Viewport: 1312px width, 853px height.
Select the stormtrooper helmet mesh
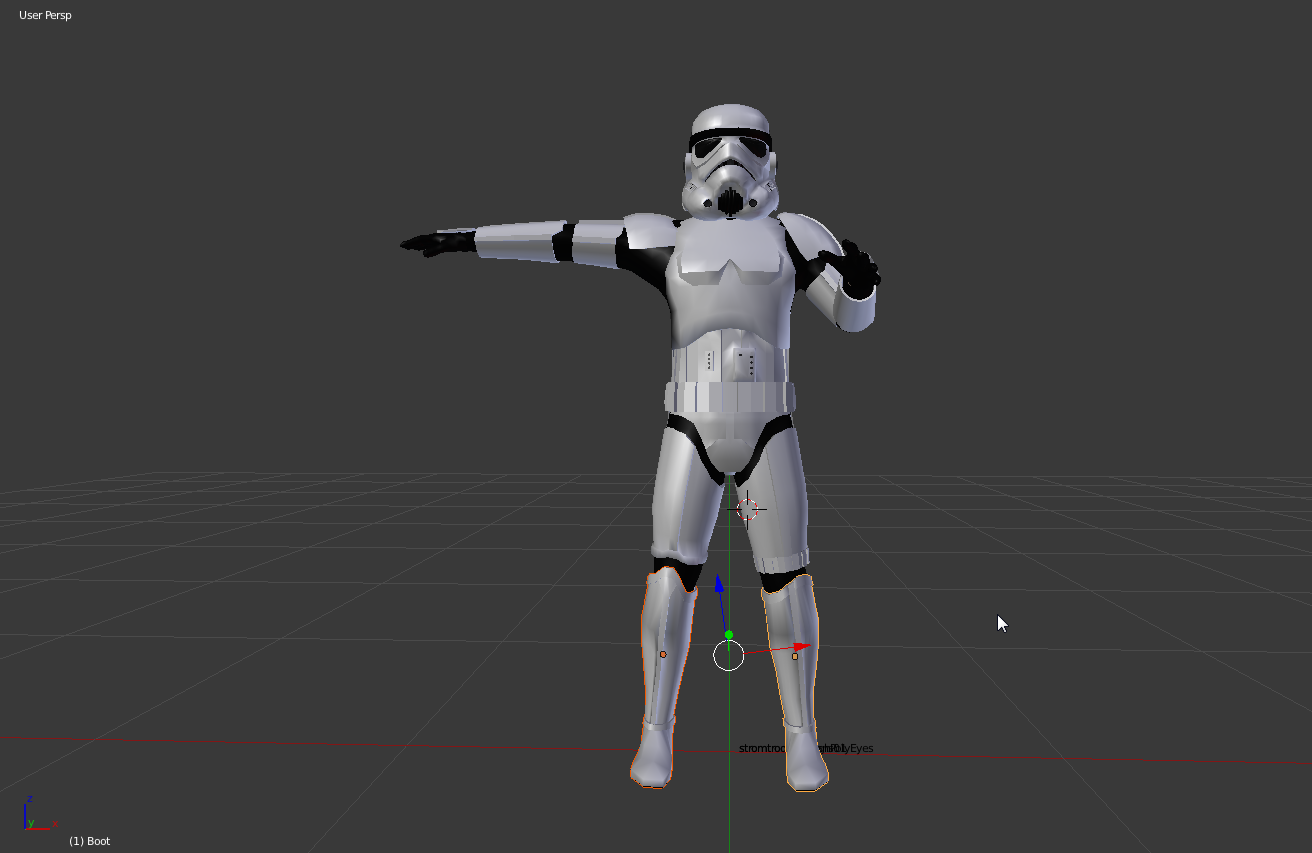731,160
